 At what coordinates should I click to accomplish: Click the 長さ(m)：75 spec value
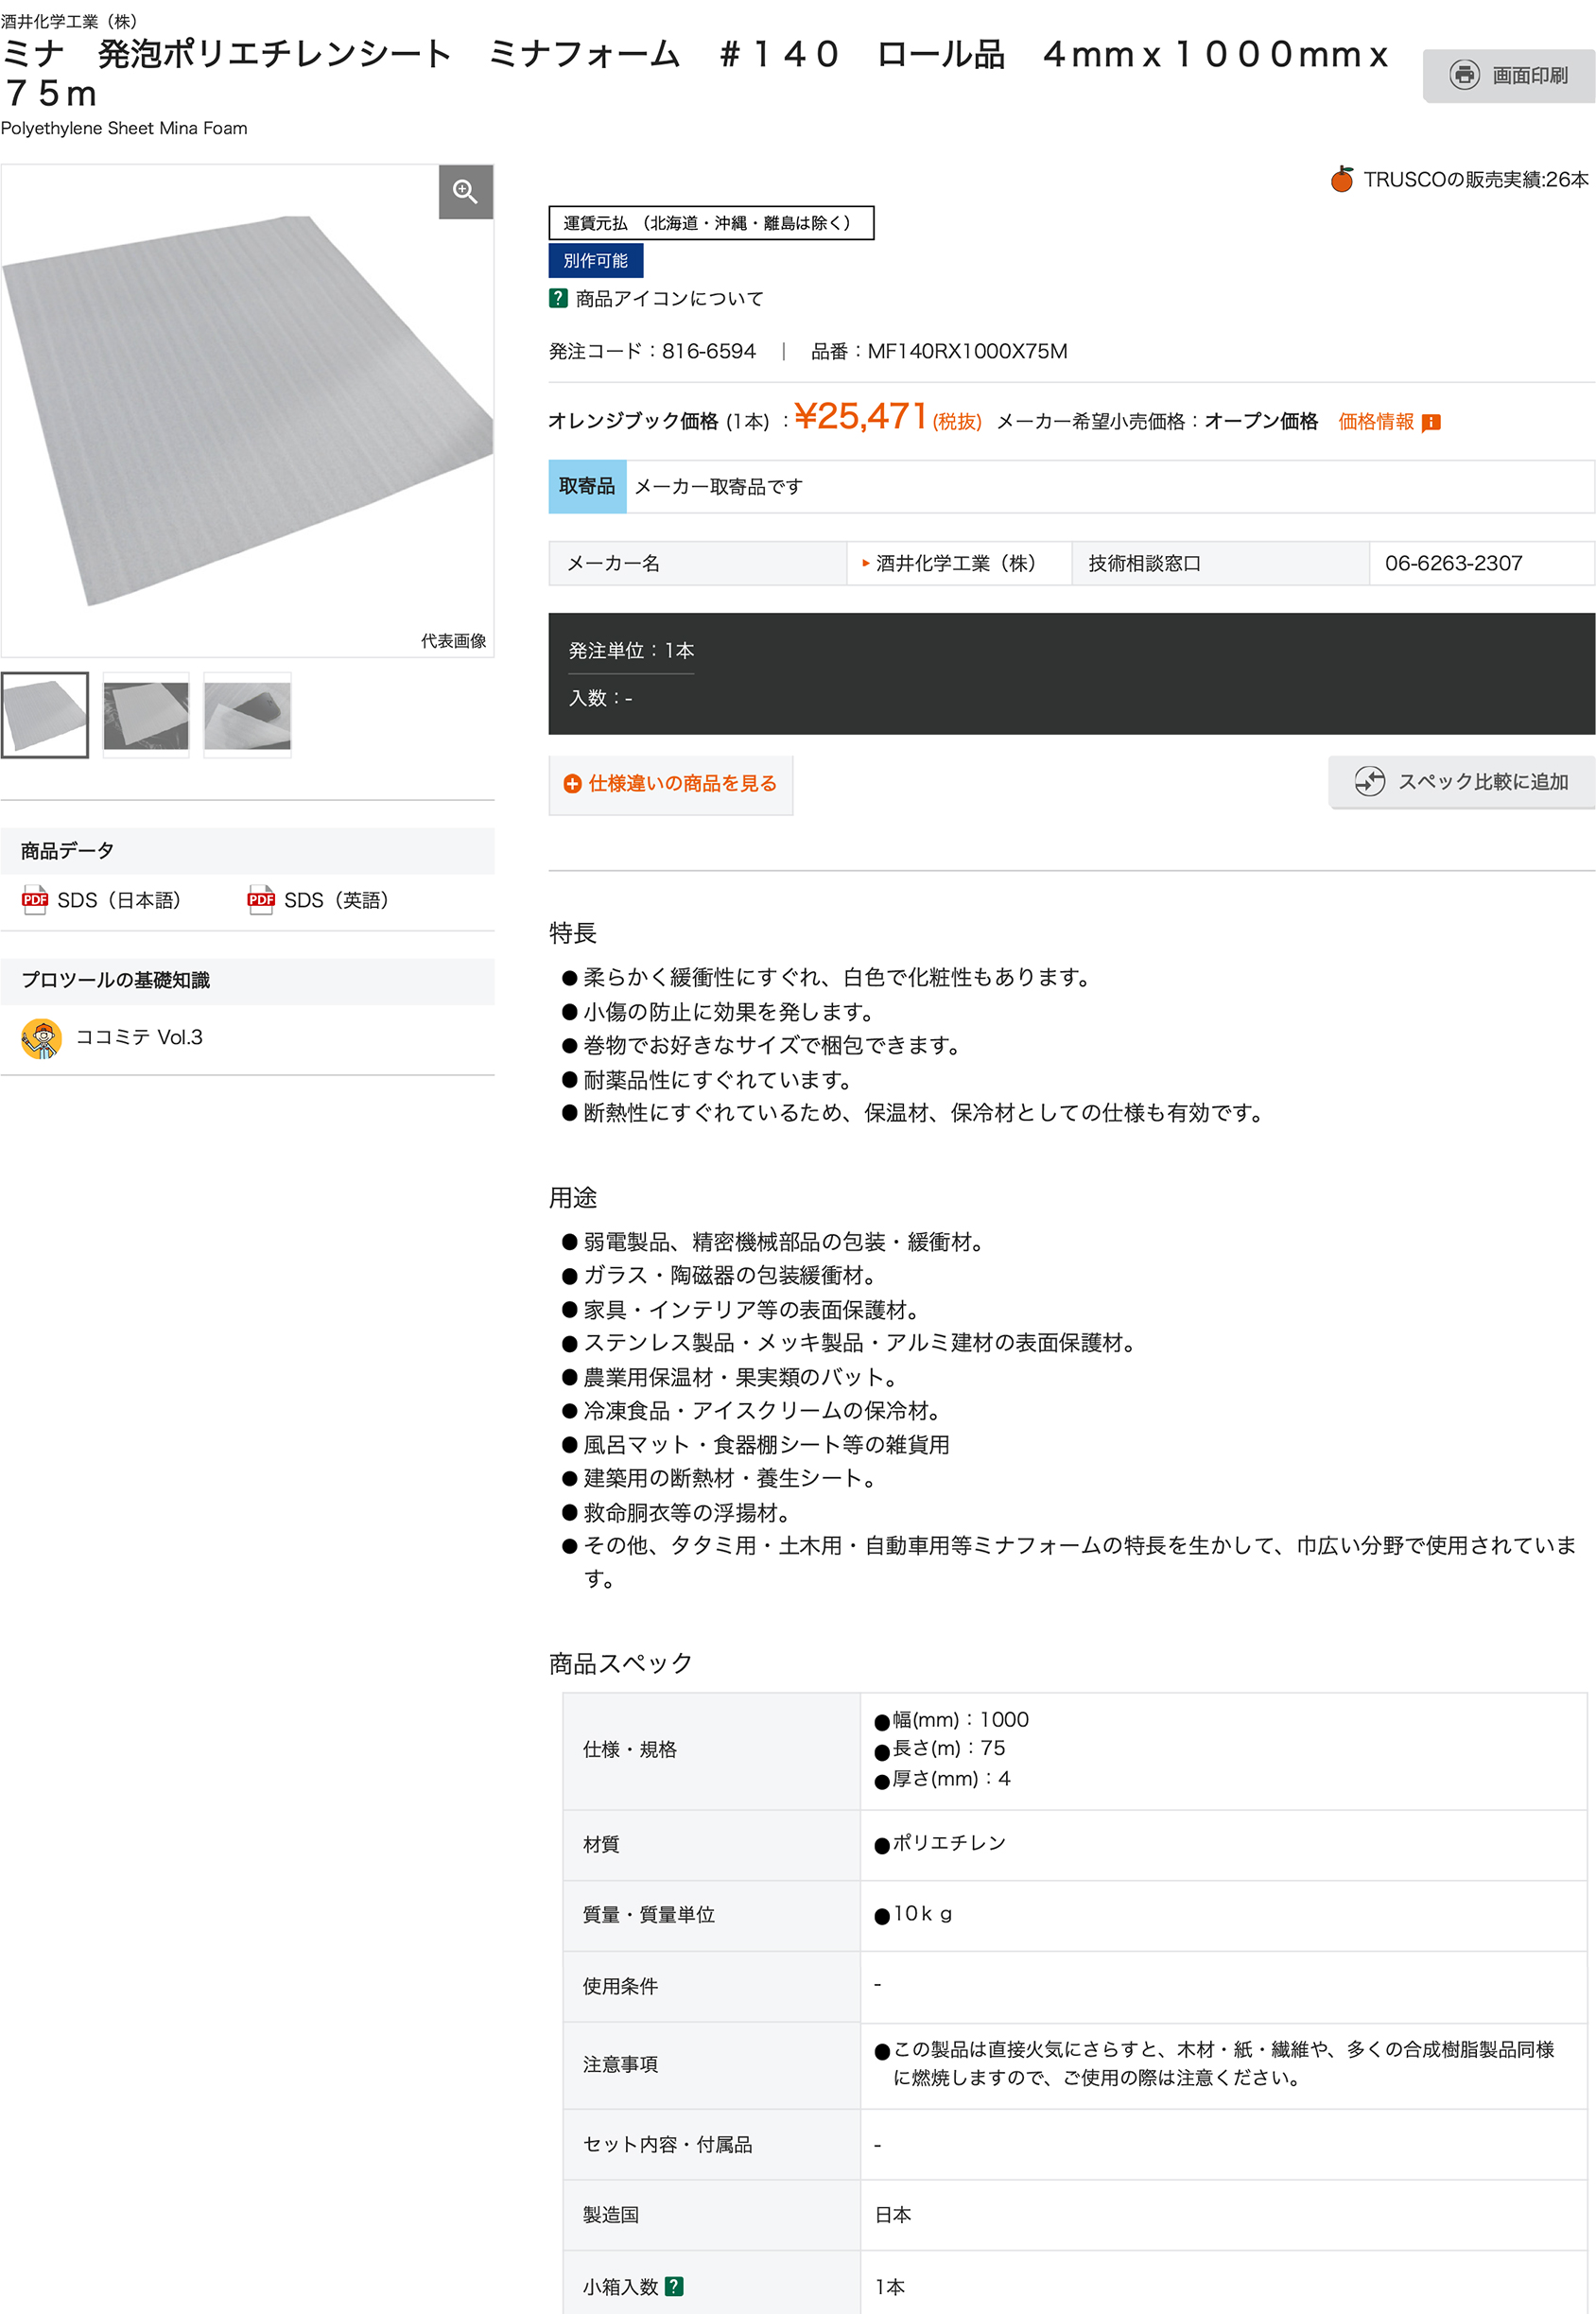pos(948,1748)
